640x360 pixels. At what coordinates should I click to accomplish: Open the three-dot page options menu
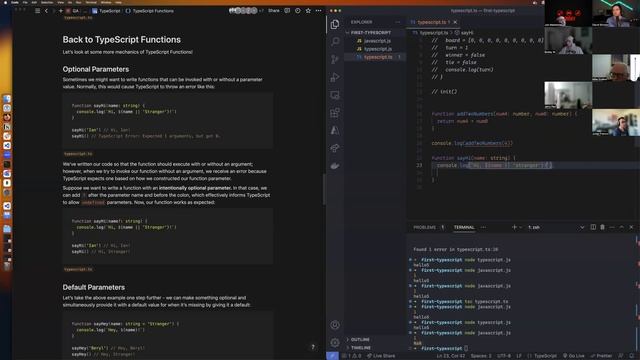pyautogui.click(x=318, y=11)
